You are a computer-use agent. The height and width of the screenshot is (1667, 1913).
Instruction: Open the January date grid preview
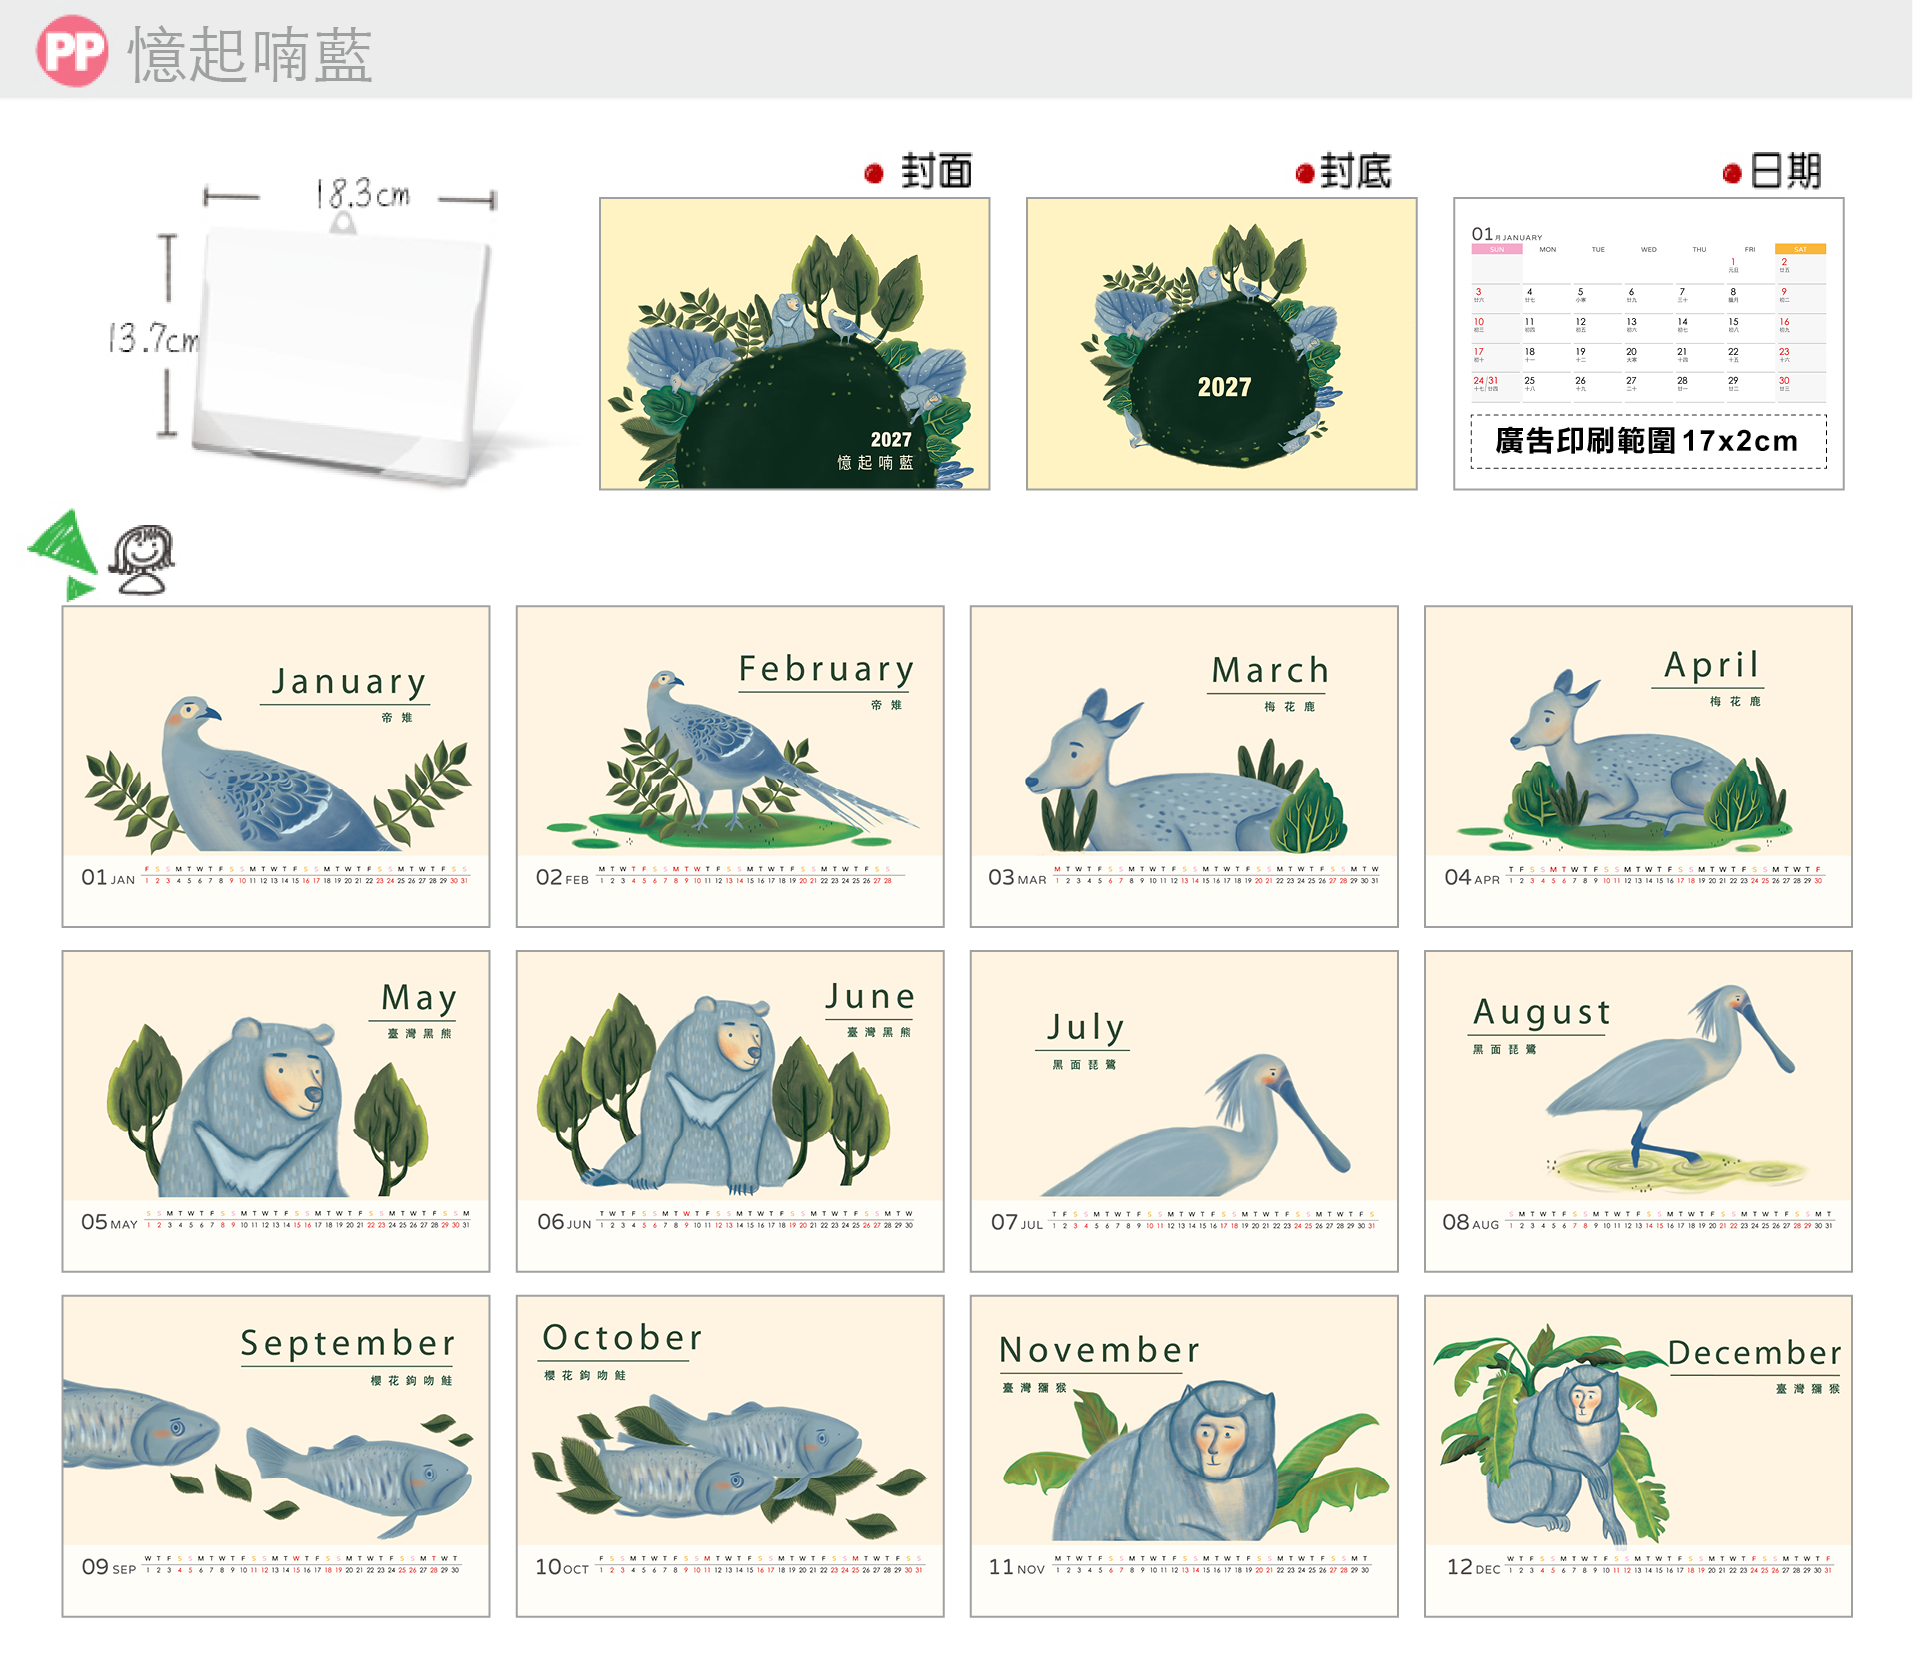(x=1649, y=344)
